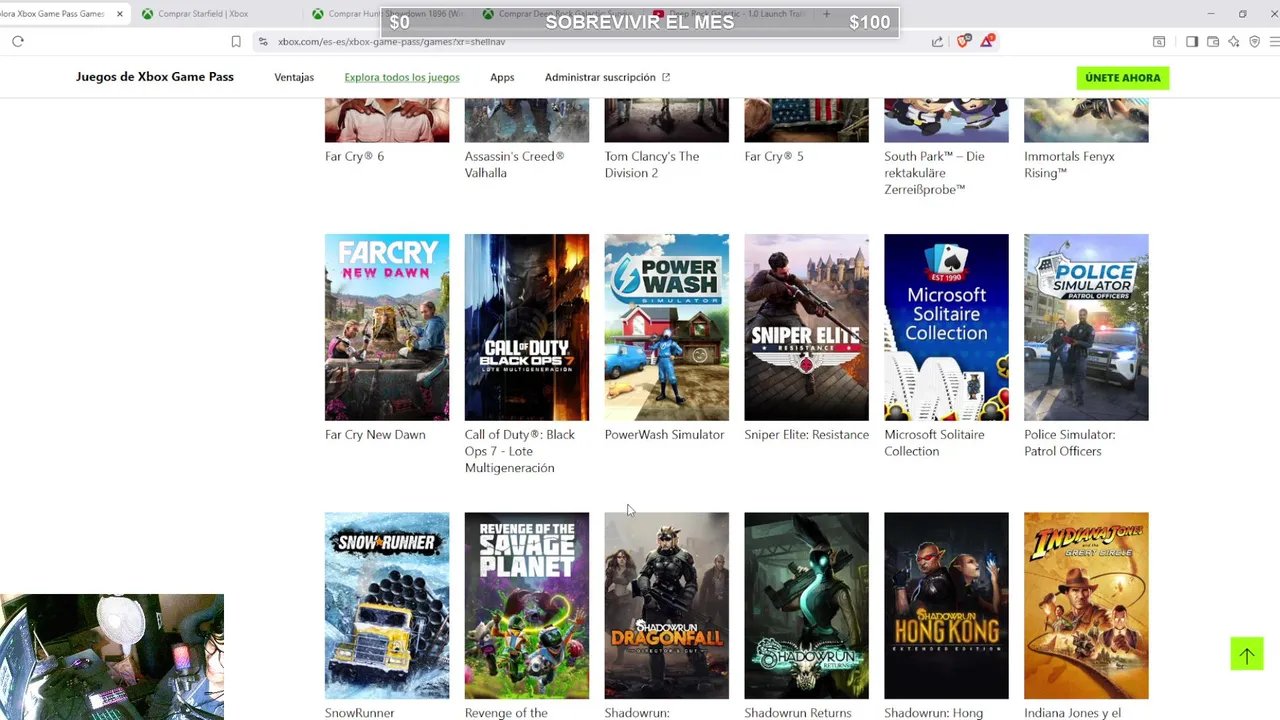Click Microsoft Solitaire Collection title text
The width and height of the screenshot is (1280, 720).
(934, 443)
